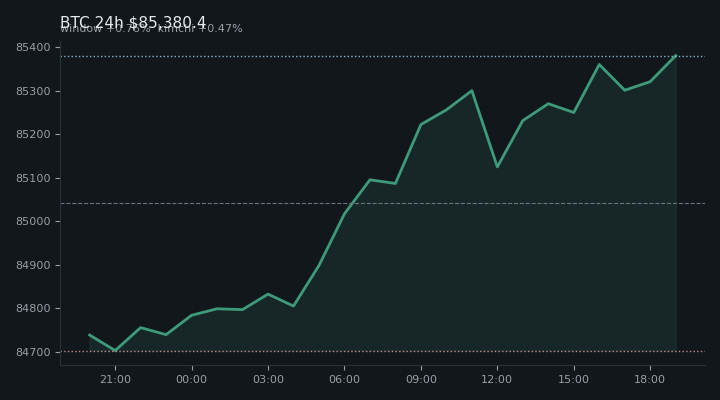Viewport: 720px width, 400px height.
Task: Click the 18:00 time axis label
Action: click(x=650, y=379)
